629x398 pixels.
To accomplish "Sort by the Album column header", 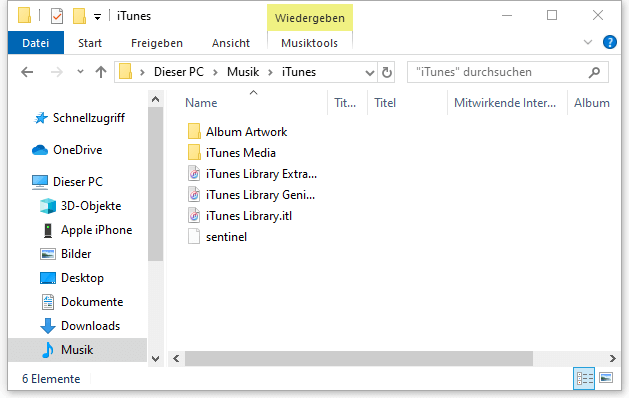I will pos(592,103).
